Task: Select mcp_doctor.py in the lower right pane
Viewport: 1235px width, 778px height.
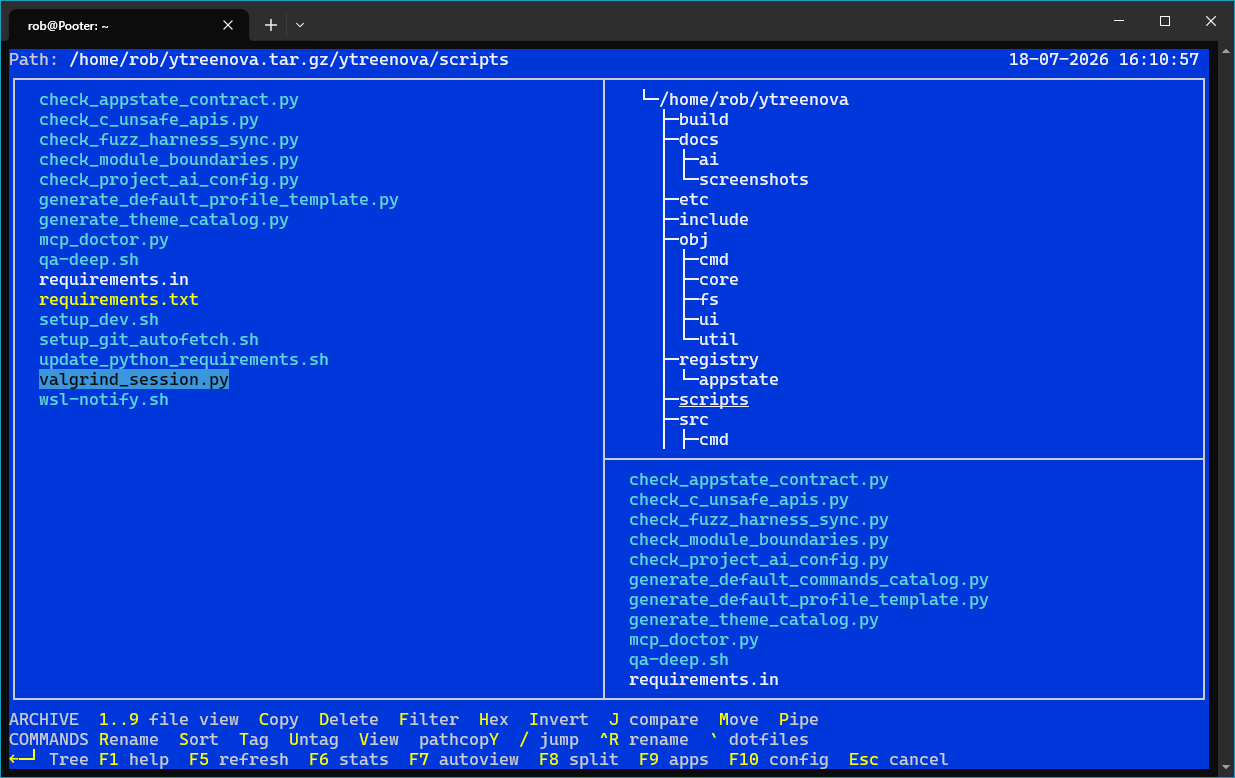Action: pyautogui.click(x=694, y=640)
